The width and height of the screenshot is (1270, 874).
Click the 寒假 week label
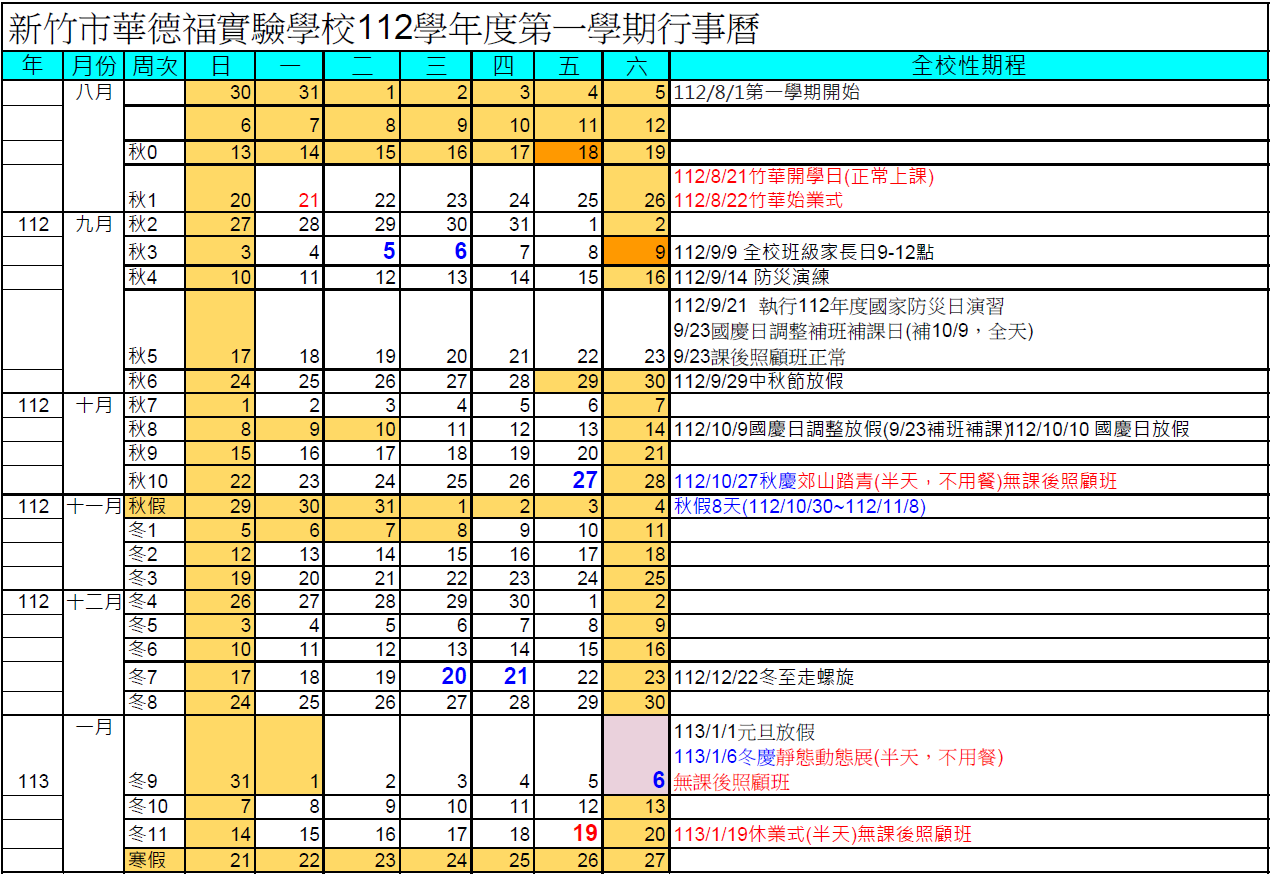pyautogui.click(x=146, y=859)
